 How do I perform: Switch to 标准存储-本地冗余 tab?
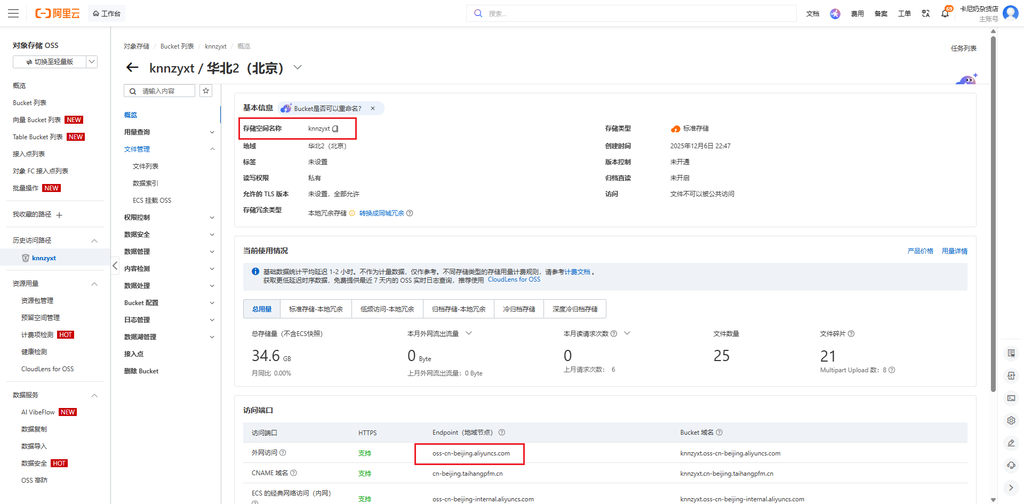[315, 309]
